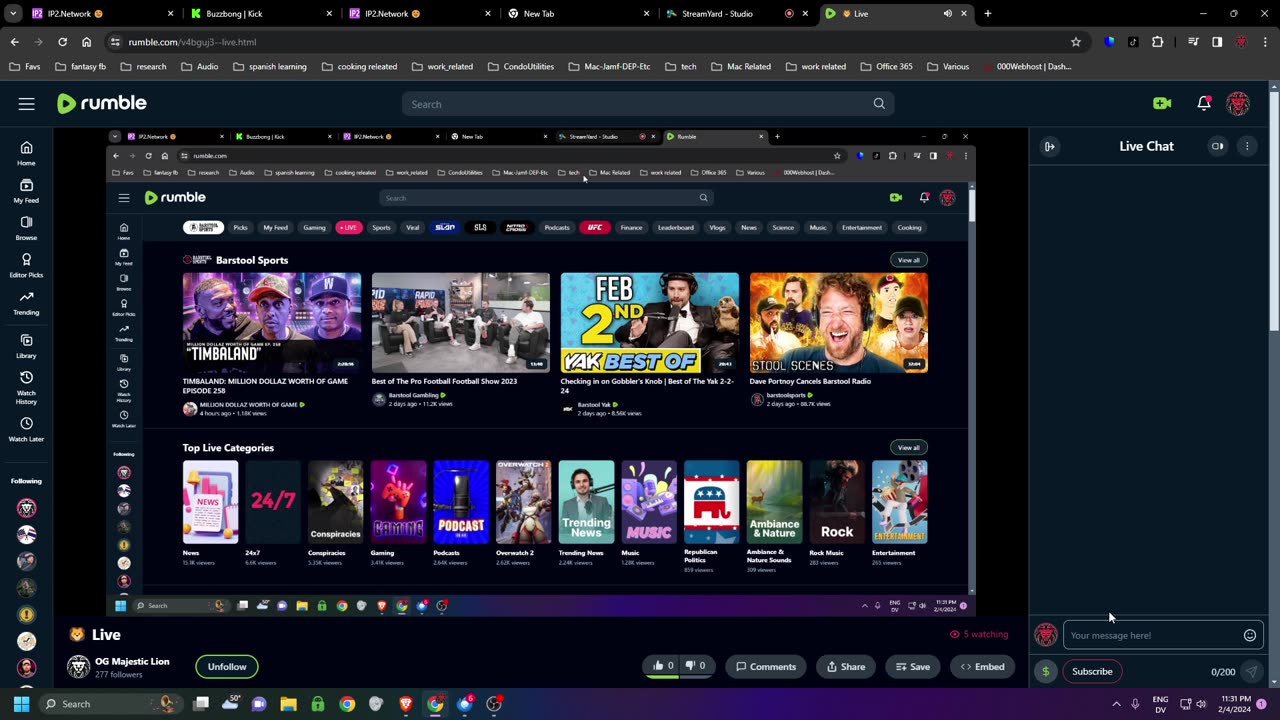The image size is (1280, 720).
Task: Open Watch History in the sidebar
Action: (26, 387)
